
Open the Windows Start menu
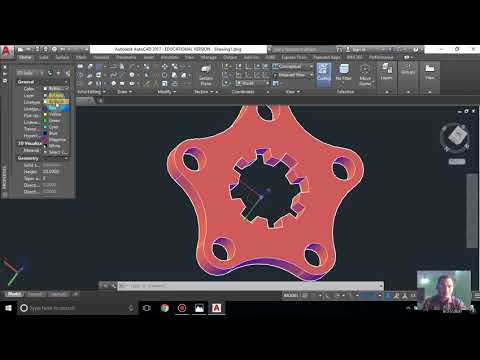point(8,308)
